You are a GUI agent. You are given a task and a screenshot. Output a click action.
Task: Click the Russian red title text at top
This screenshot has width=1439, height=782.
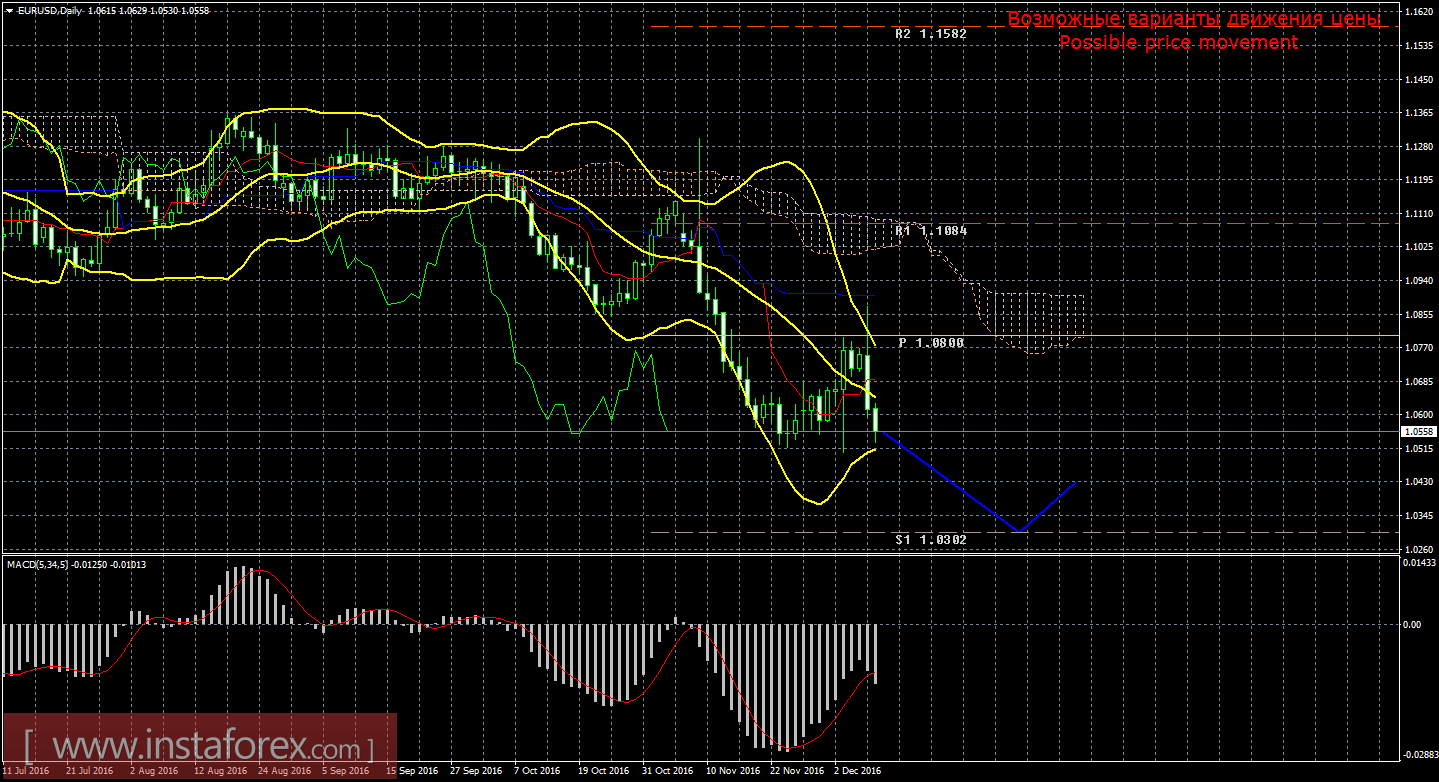coord(1194,20)
